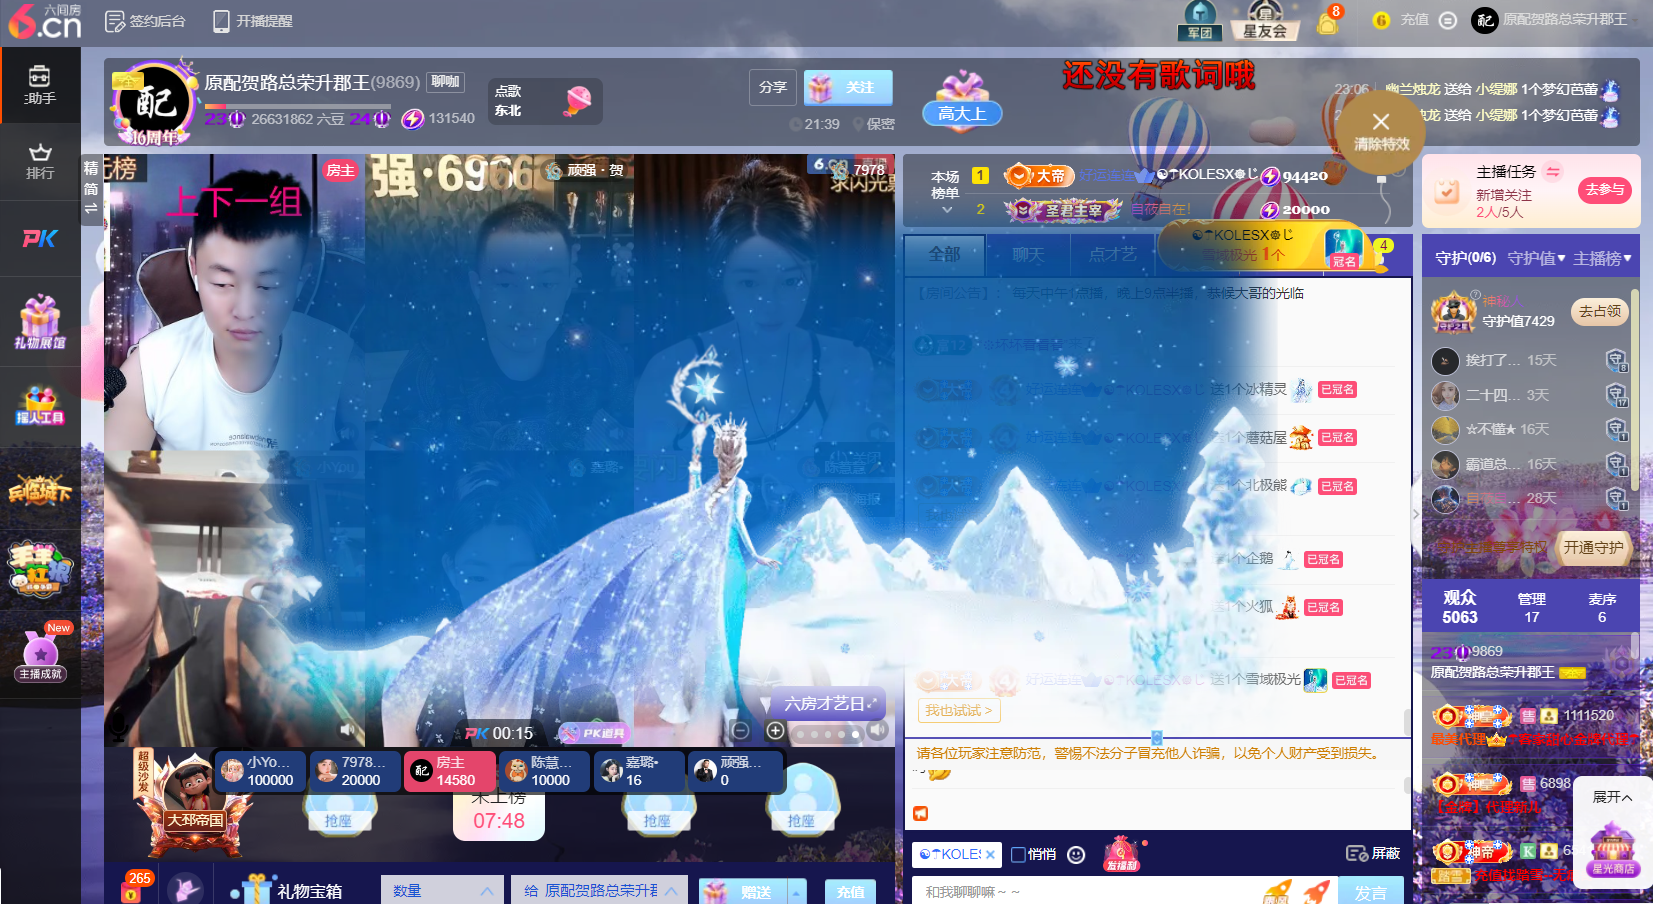Open 开播提醒 in the top bar

pos(252,20)
